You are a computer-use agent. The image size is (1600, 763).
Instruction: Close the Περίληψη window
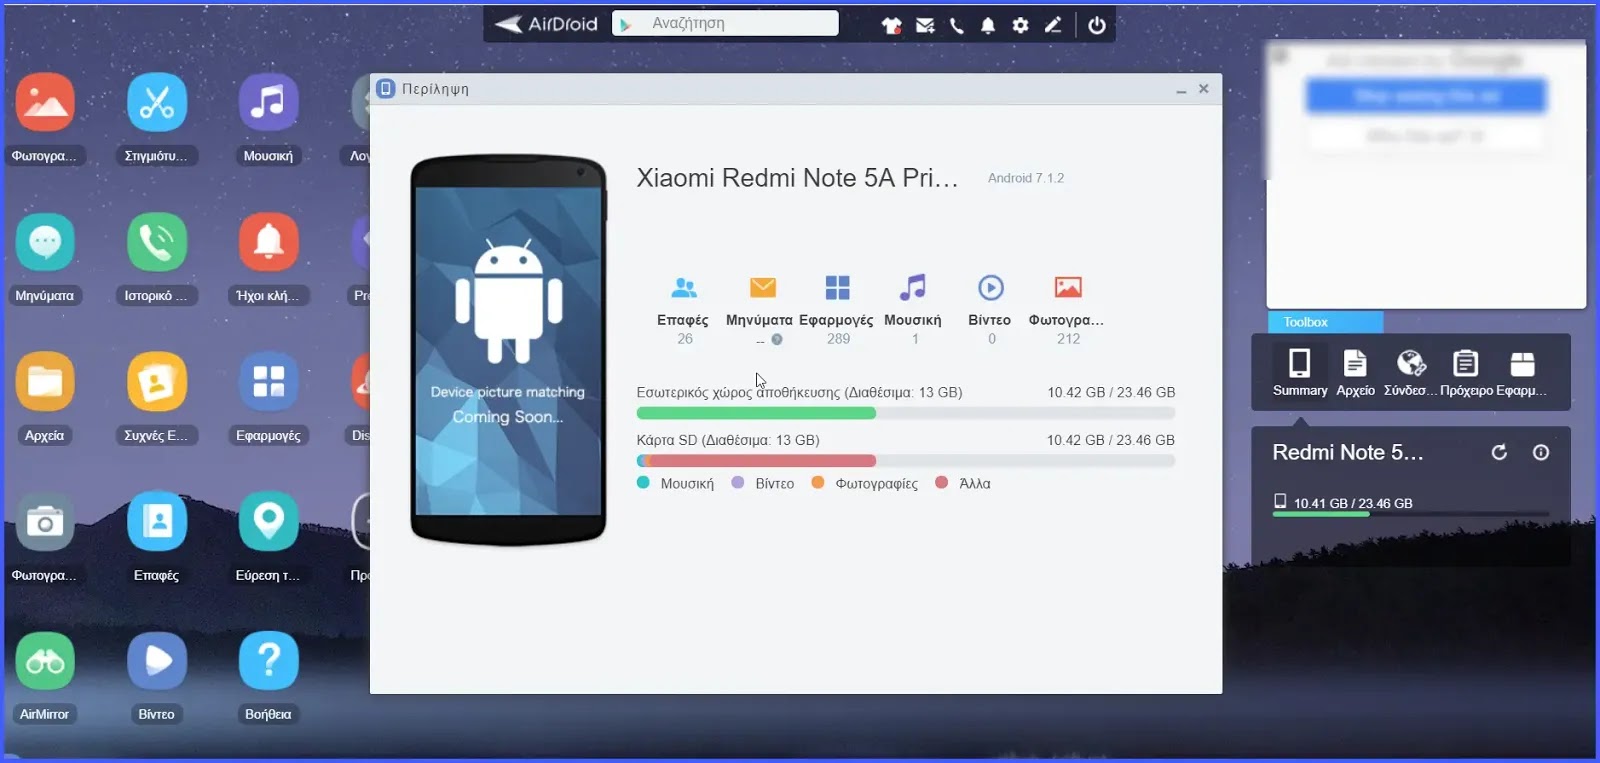tap(1204, 89)
